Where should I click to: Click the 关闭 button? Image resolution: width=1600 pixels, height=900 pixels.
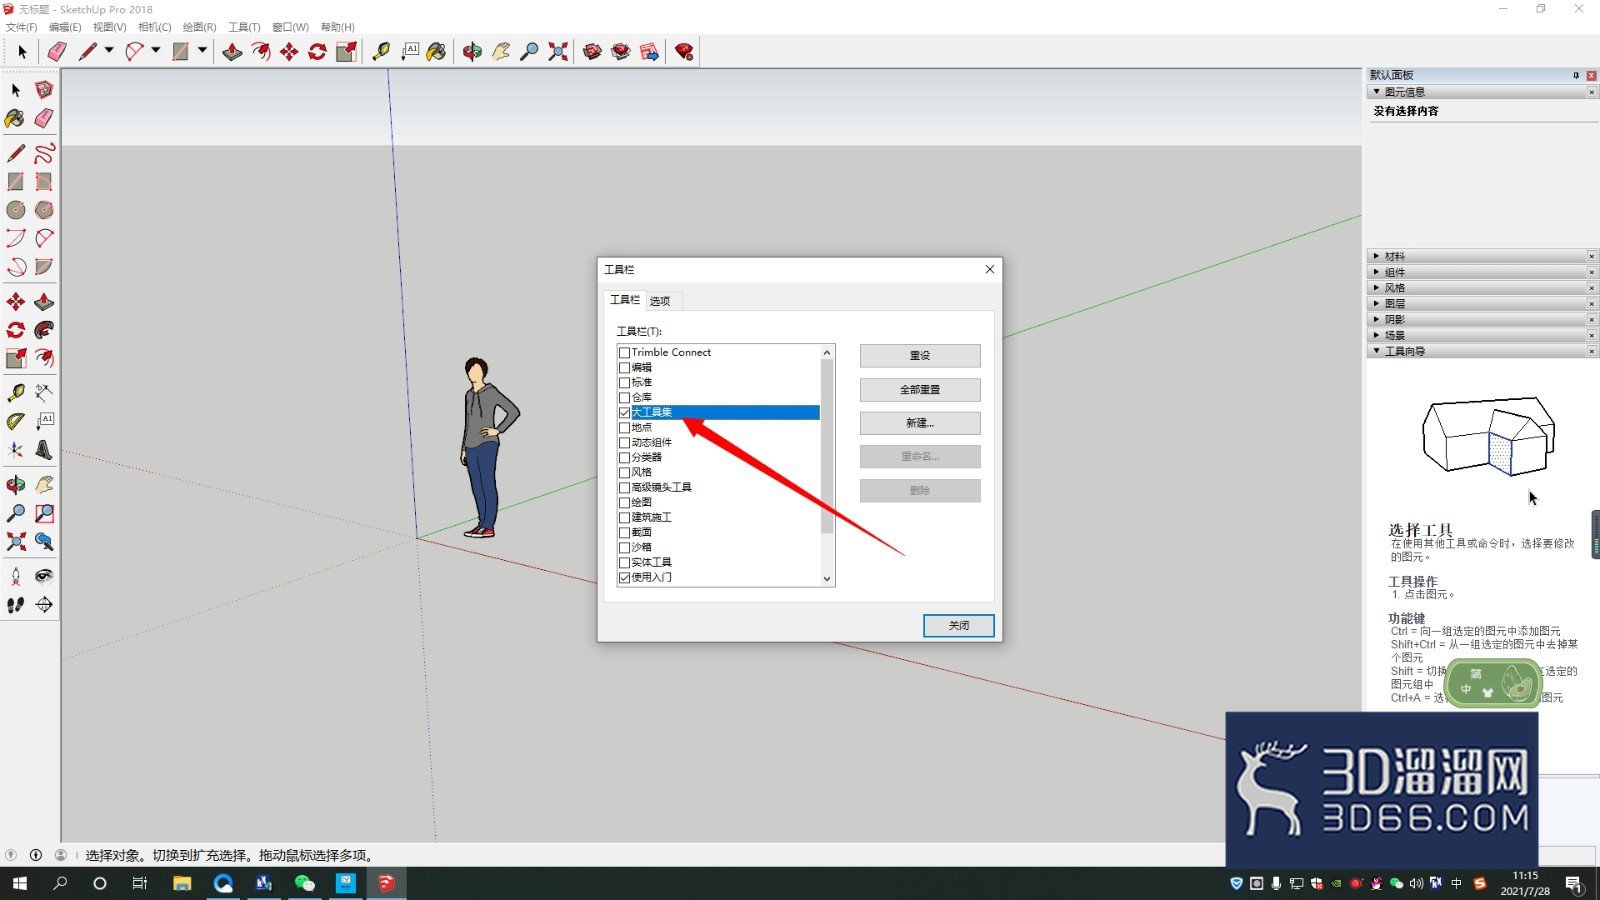[x=958, y=626]
